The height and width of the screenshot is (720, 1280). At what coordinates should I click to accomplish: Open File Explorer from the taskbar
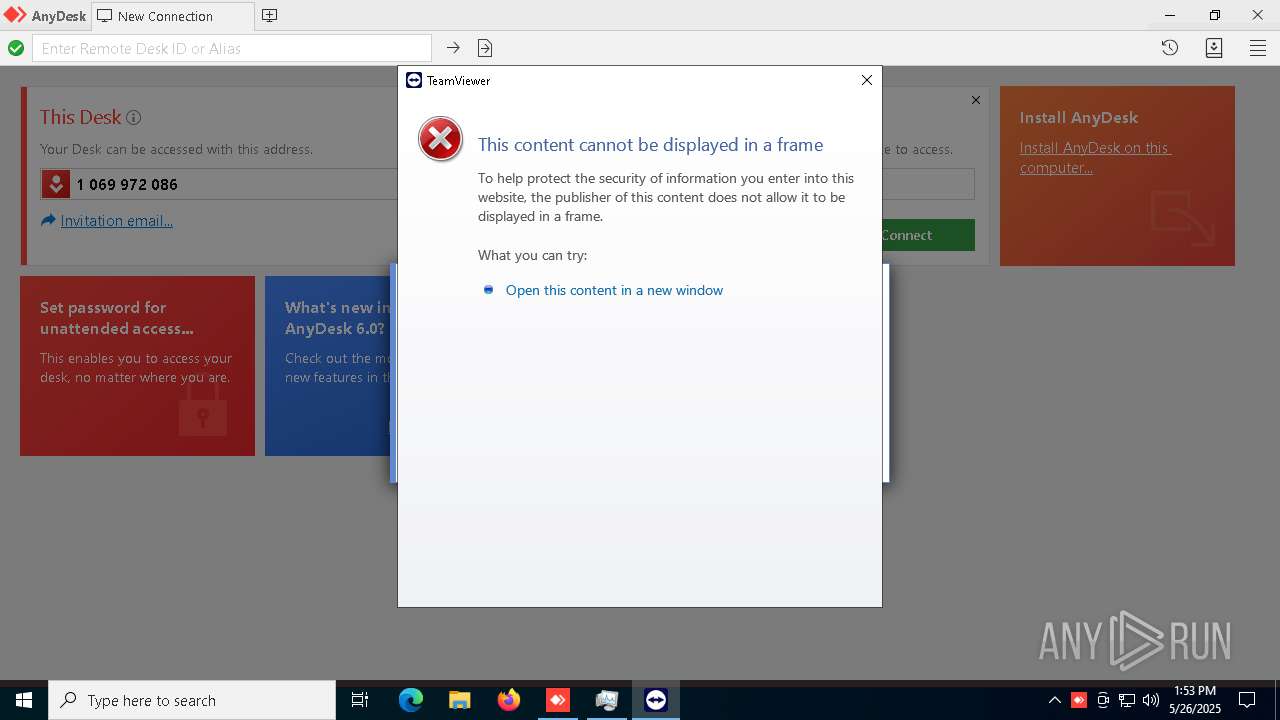coord(459,700)
